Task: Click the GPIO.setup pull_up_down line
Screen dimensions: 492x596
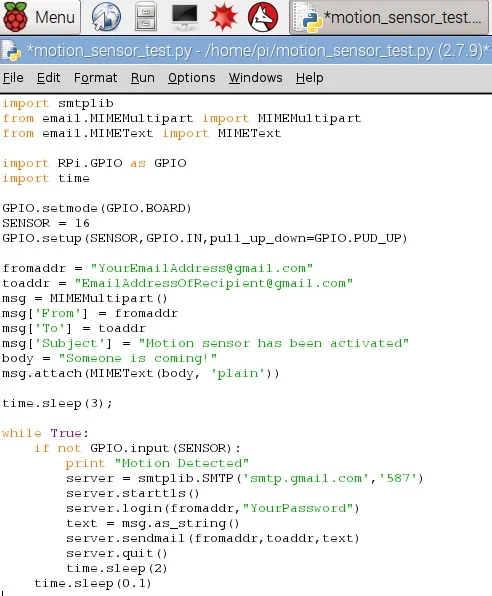Action: click(205, 238)
